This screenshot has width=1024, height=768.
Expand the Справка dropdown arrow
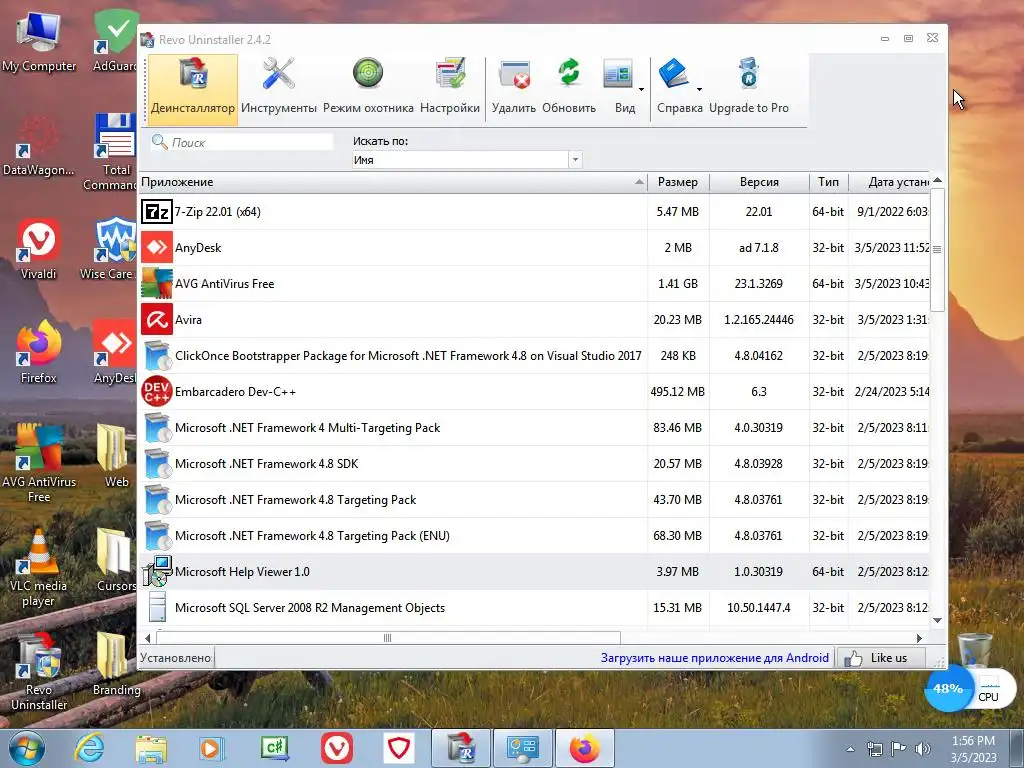[699, 89]
